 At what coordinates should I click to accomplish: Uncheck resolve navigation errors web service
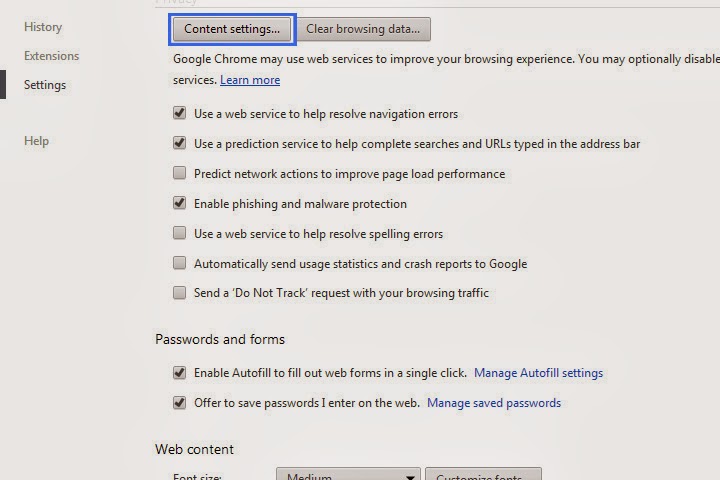(180, 113)
